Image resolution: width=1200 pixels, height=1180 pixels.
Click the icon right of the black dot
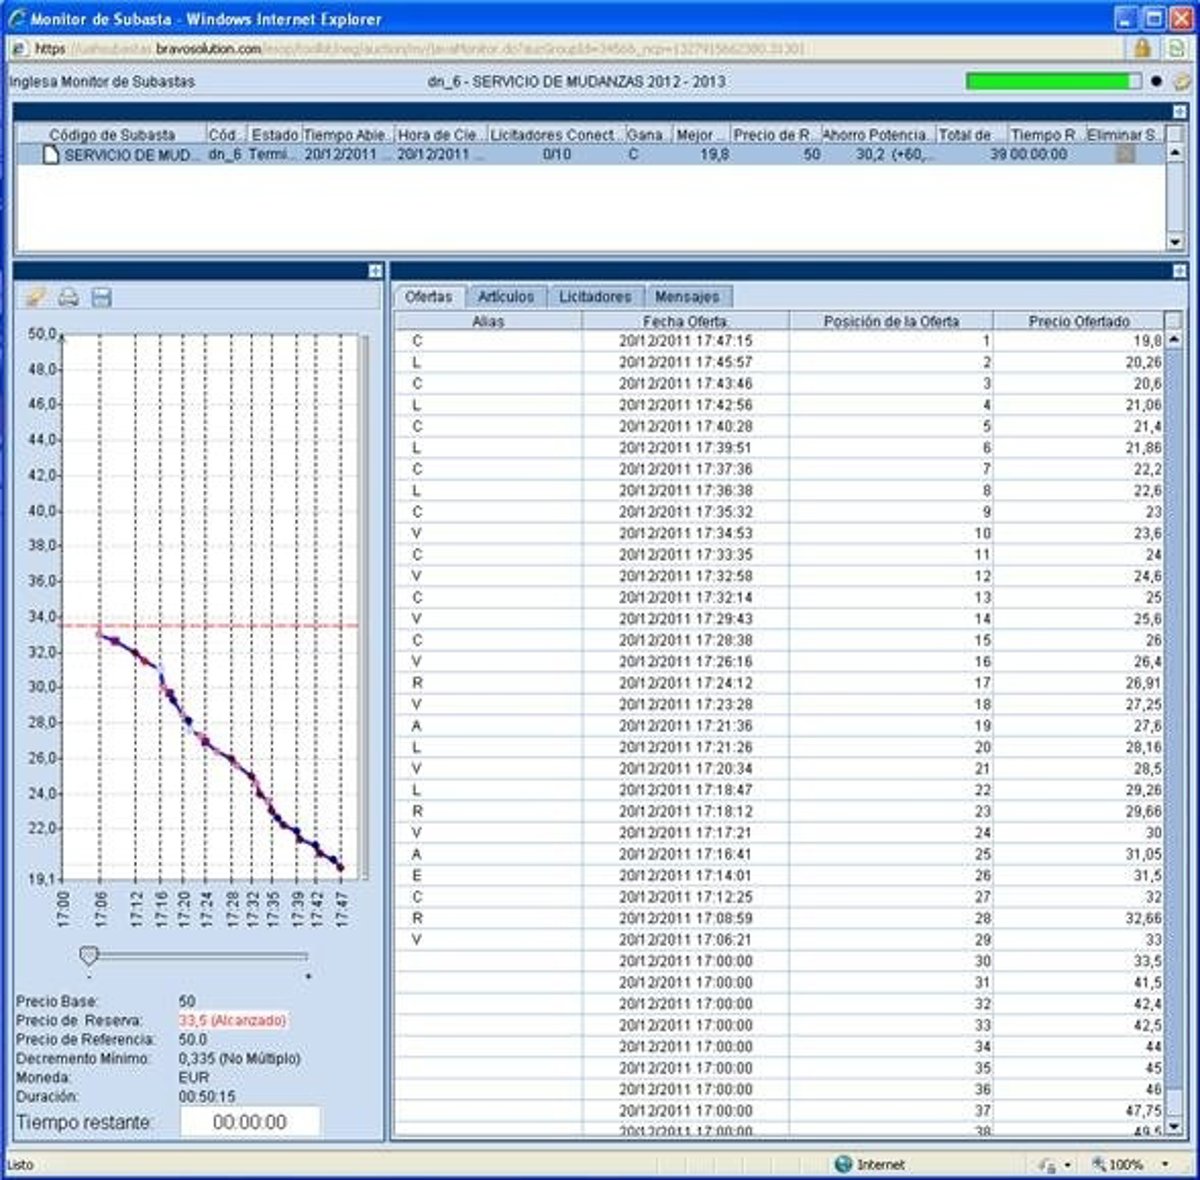pos(1181,82)
